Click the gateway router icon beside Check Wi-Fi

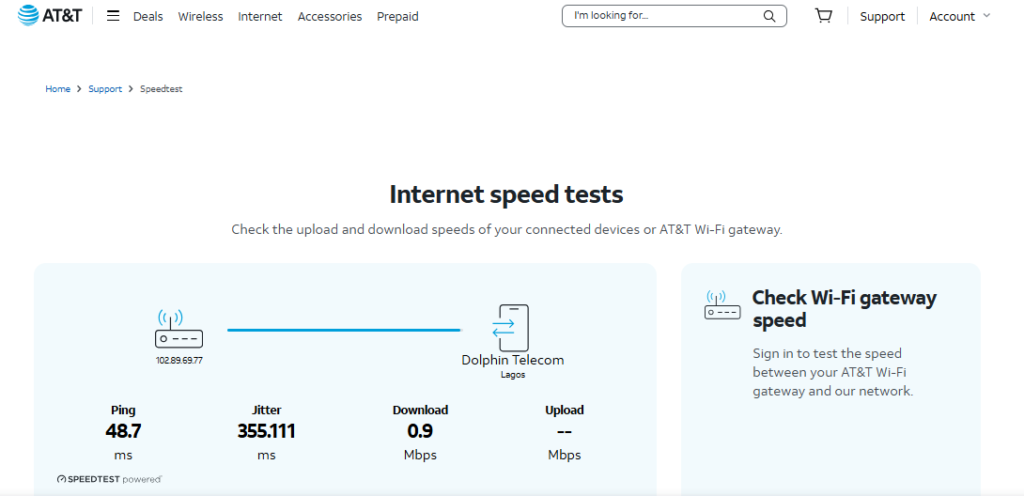pyautogui.click(x=722, y=305)
